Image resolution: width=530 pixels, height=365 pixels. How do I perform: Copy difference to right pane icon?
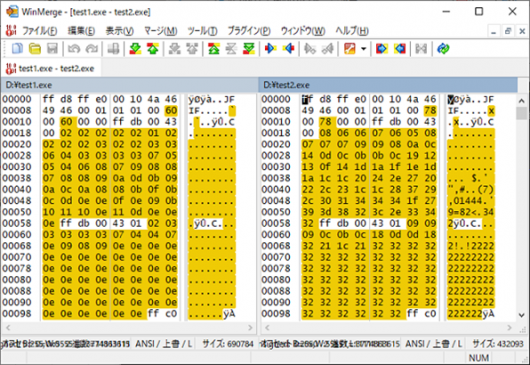[x=270, y=49]
